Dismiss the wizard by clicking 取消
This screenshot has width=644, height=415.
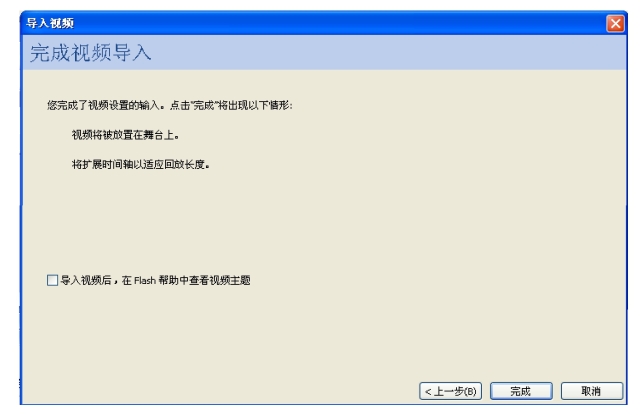coord(591,391)
